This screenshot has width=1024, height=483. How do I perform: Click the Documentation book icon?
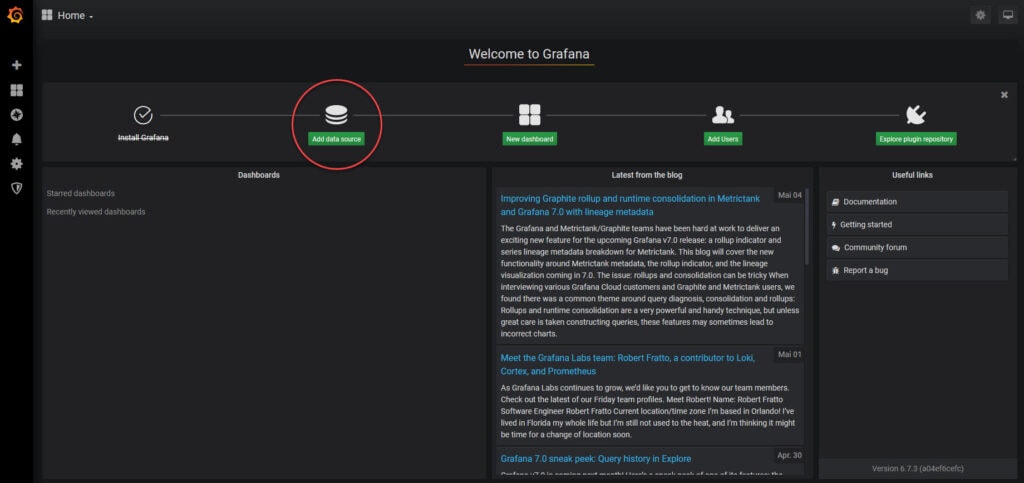click(x=835, y=202)
